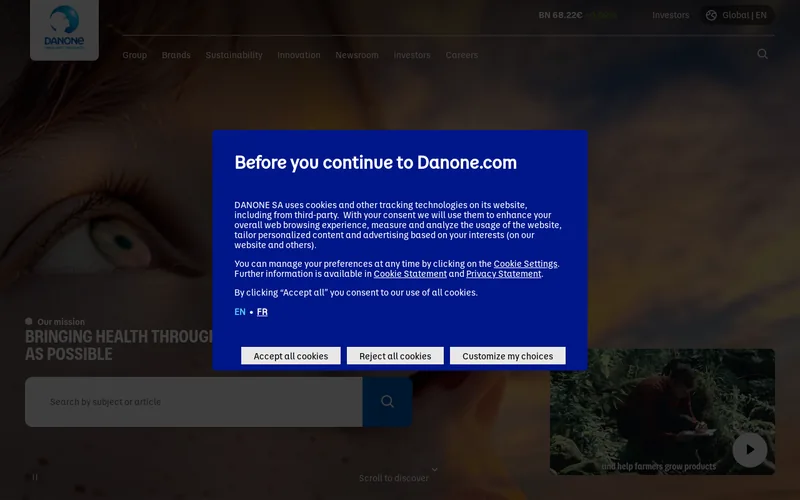
Task: Open the Cookie Statement link
Action: pyautogui.click(x=410, y=273)
